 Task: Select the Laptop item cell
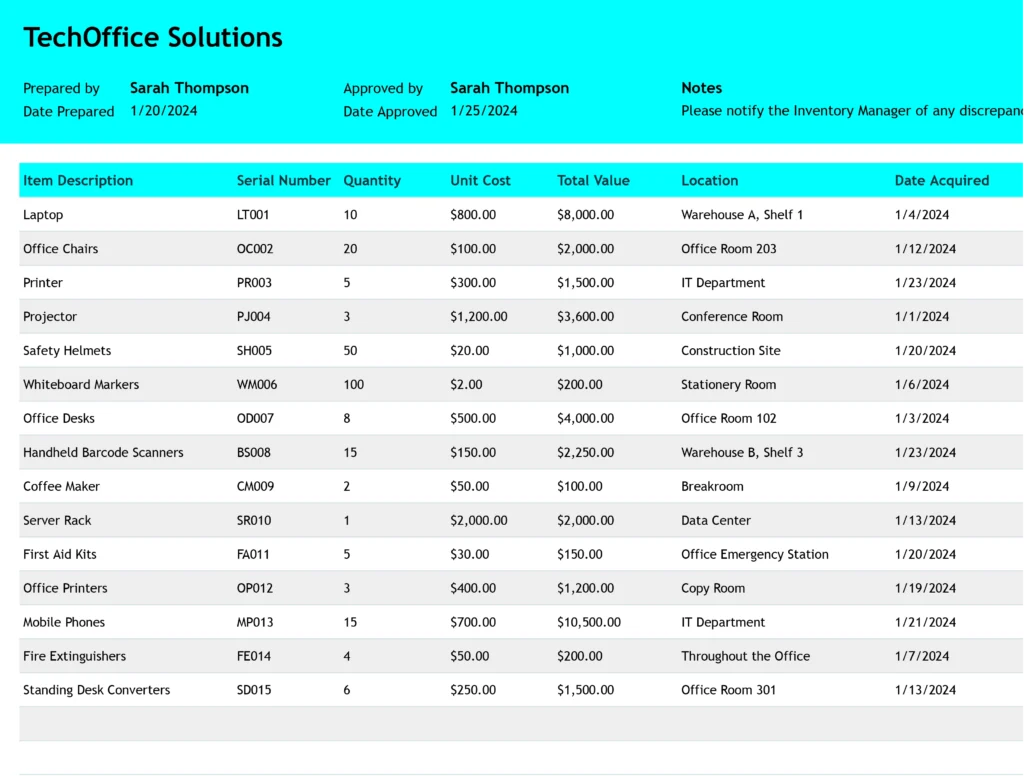click(x=43, y=215)
